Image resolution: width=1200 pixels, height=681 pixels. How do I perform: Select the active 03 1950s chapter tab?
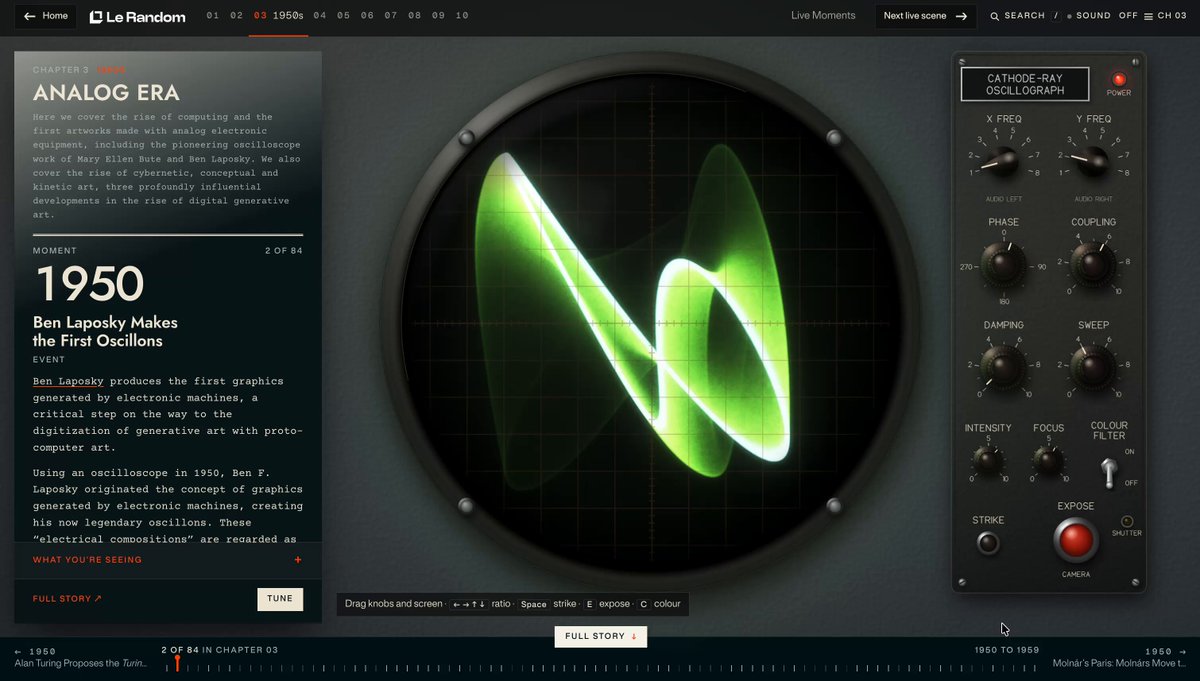[278, 16]
